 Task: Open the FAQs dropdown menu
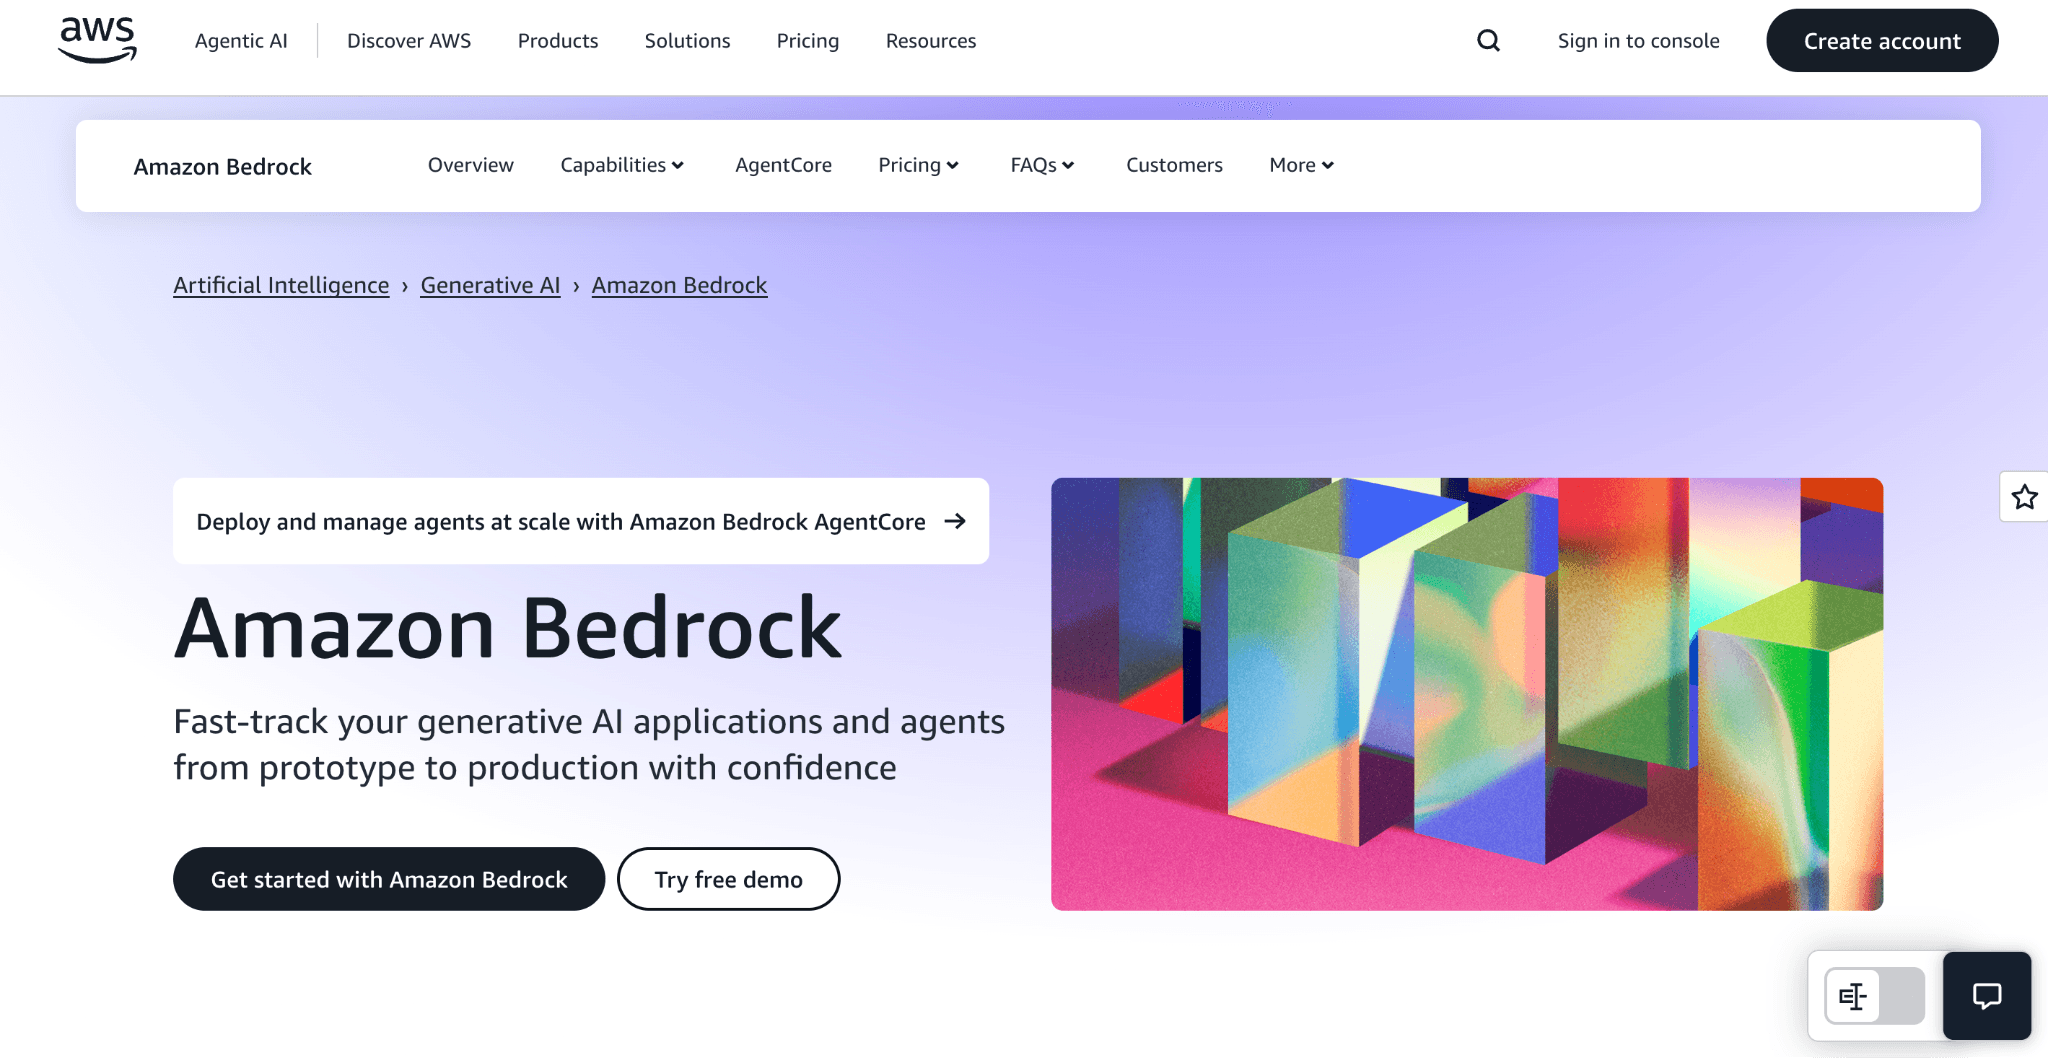[1042, 165]
